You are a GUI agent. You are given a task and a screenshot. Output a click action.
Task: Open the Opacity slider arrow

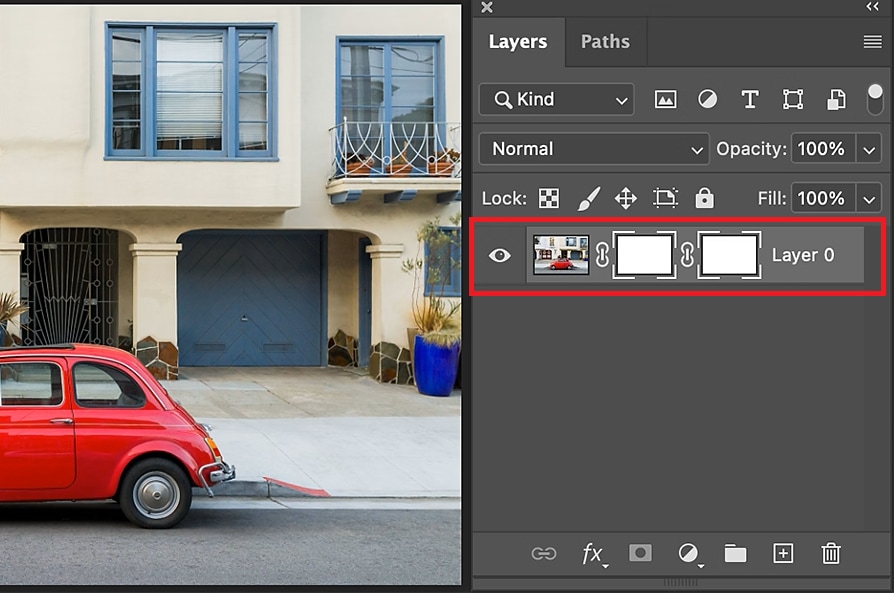tap(869, 150)
